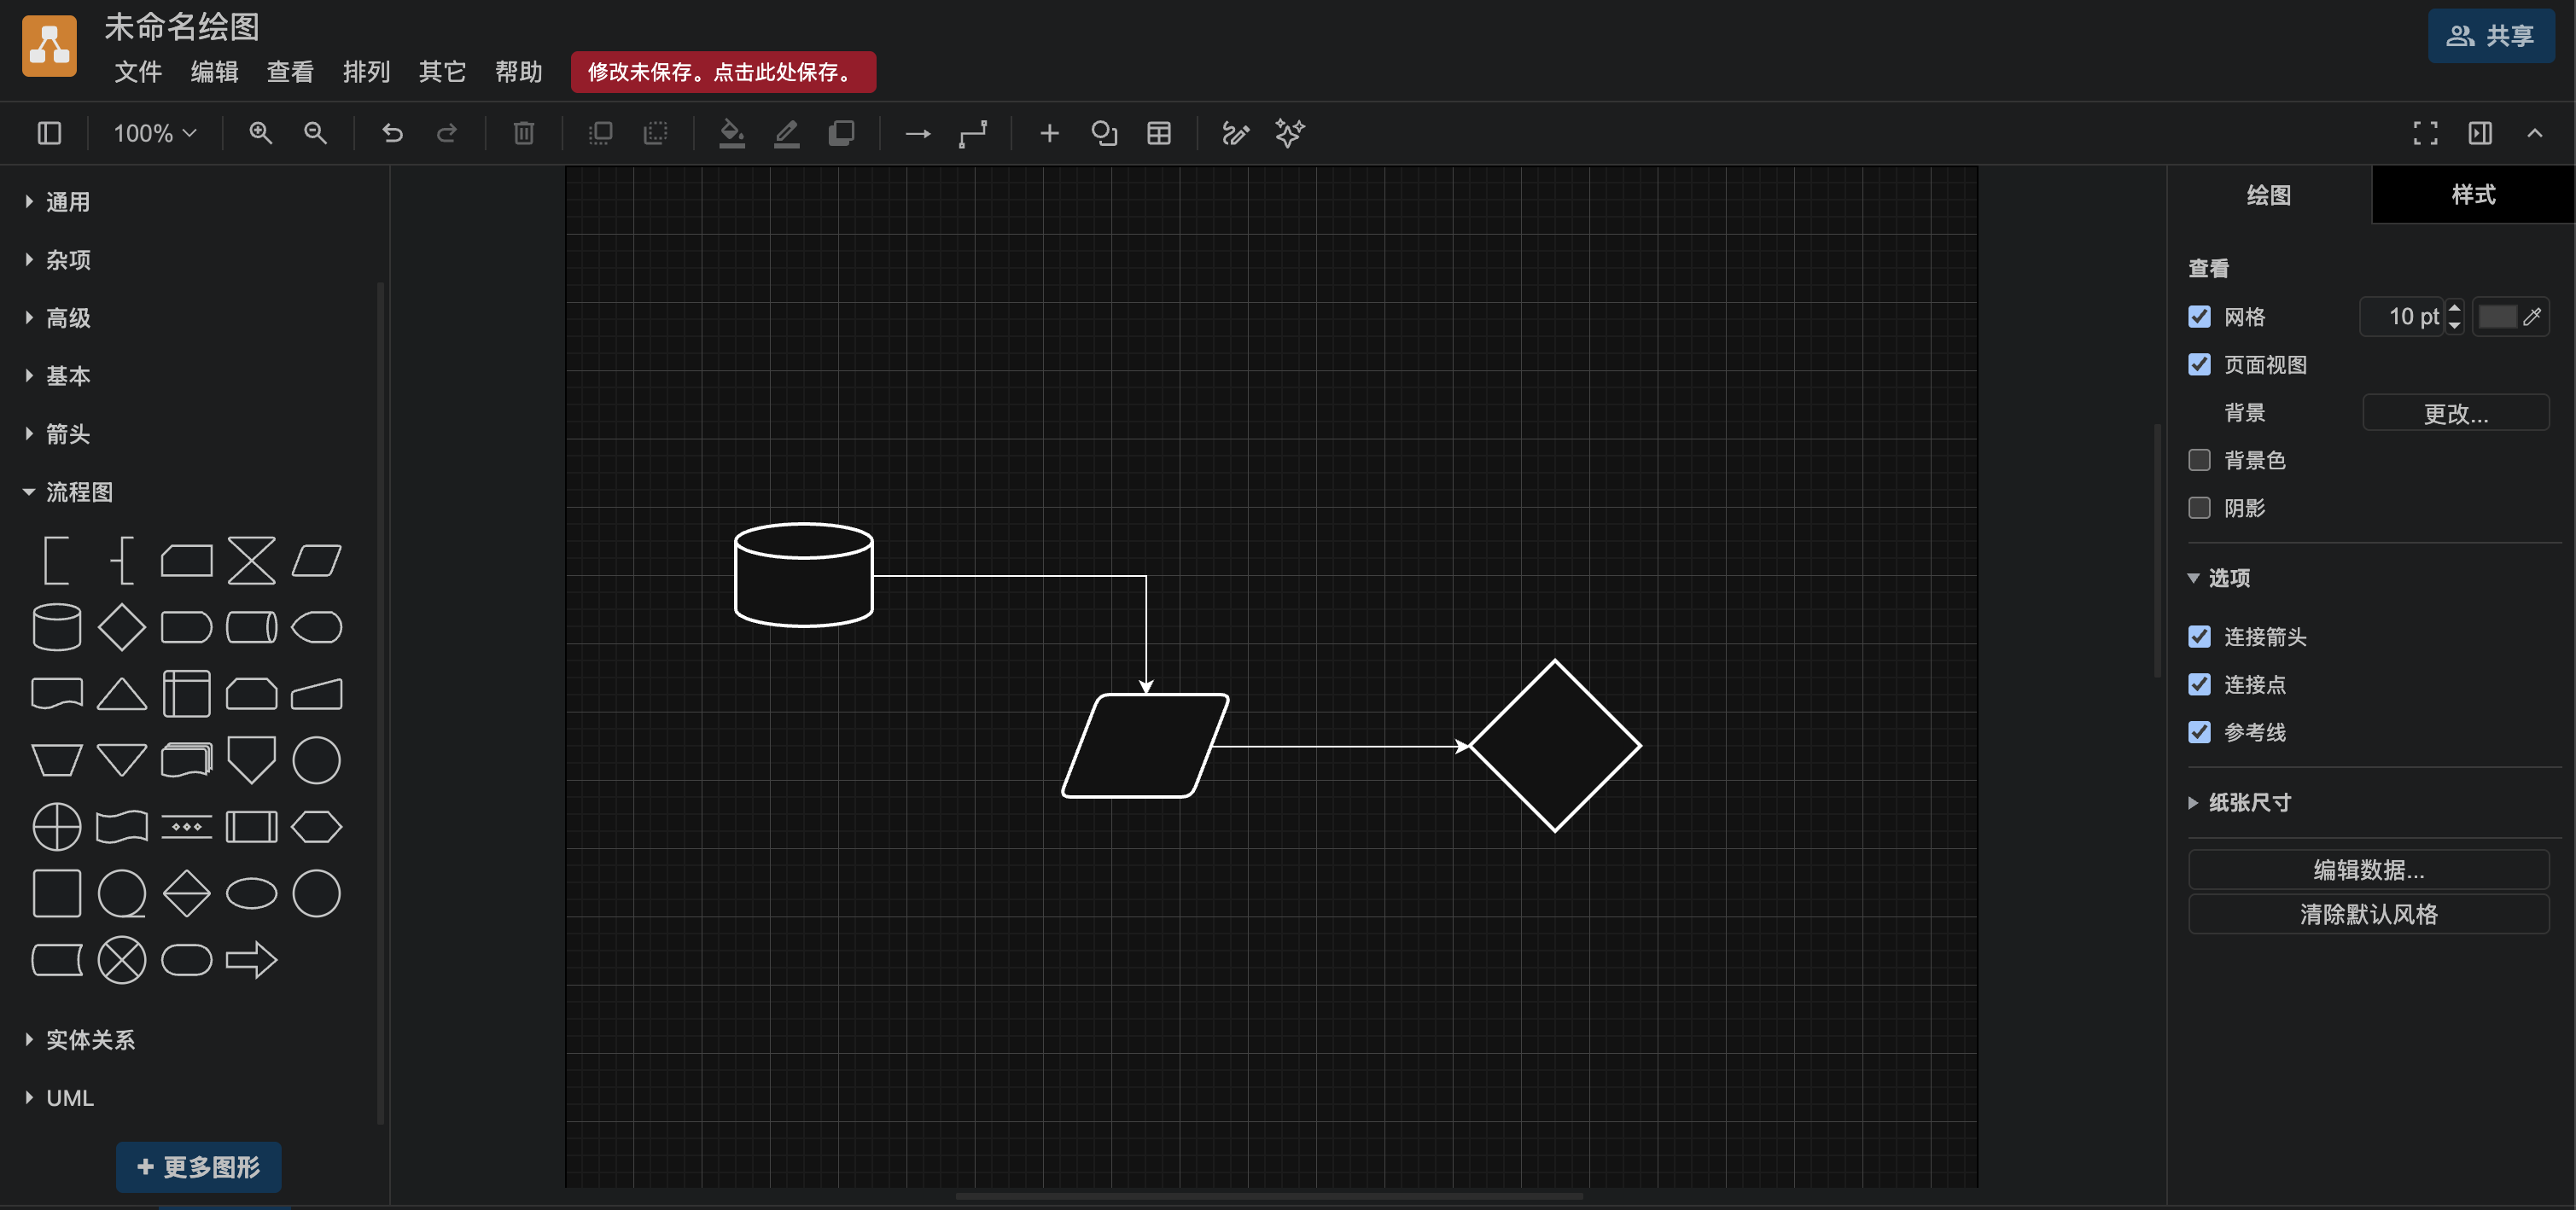Enable the 背景色 checkbox

tap(2199, 460)
